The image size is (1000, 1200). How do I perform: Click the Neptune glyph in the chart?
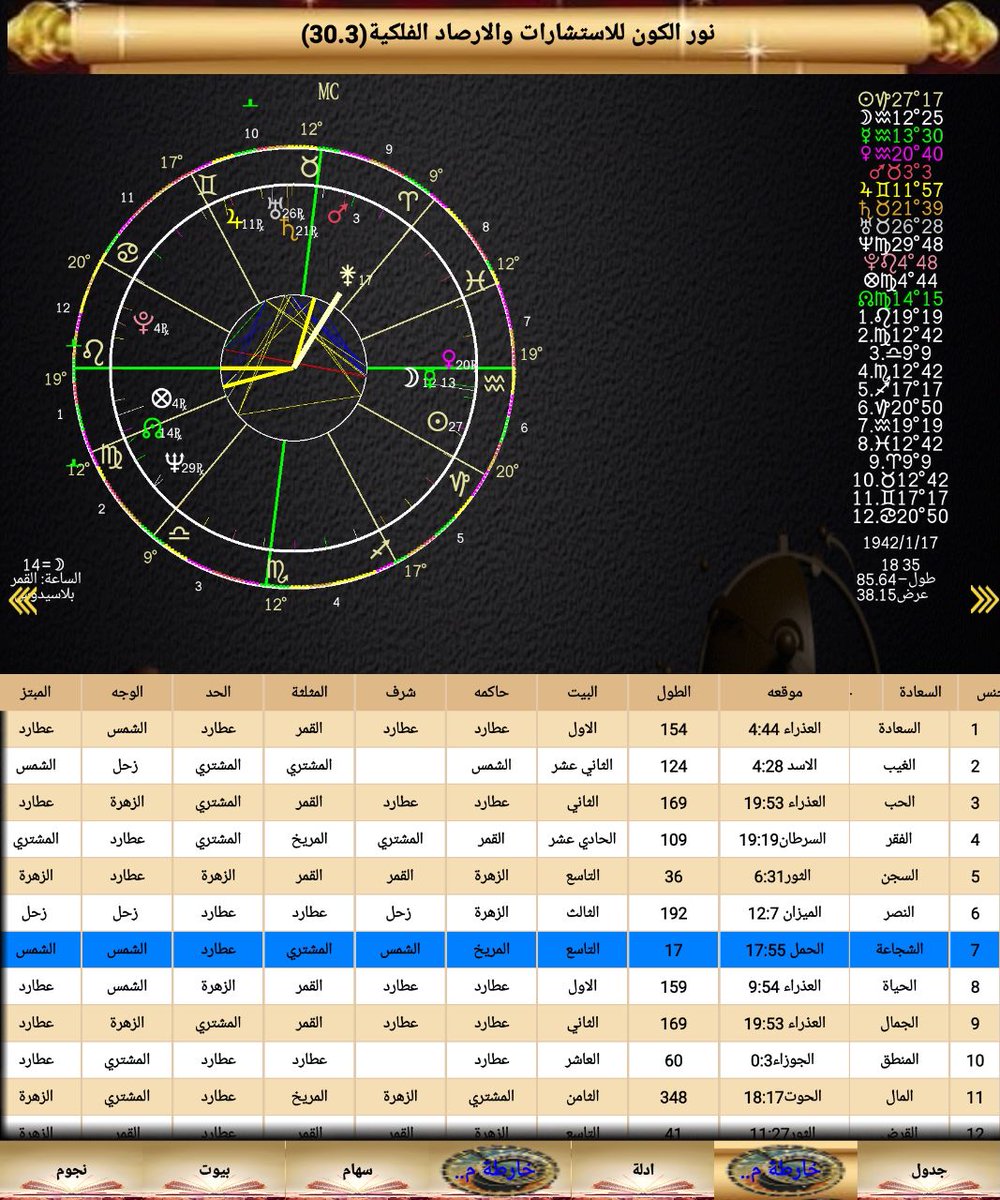pyautogui.click(x=174, y=462)
